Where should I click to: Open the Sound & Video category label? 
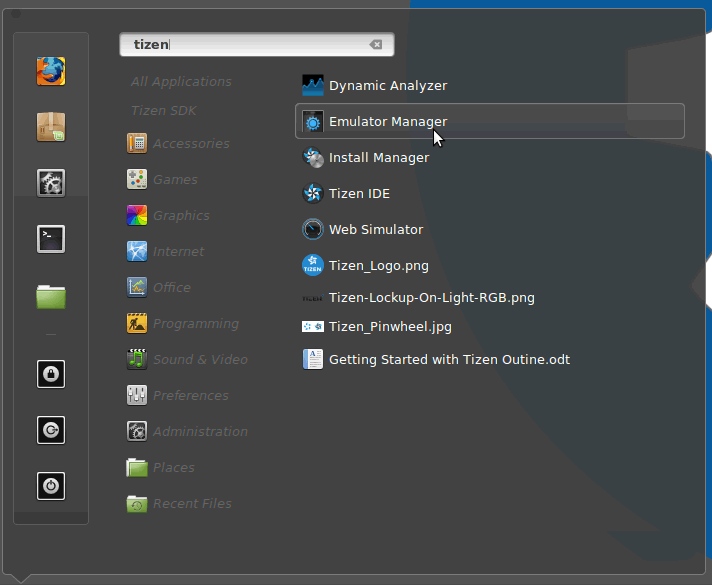[200, 359]
